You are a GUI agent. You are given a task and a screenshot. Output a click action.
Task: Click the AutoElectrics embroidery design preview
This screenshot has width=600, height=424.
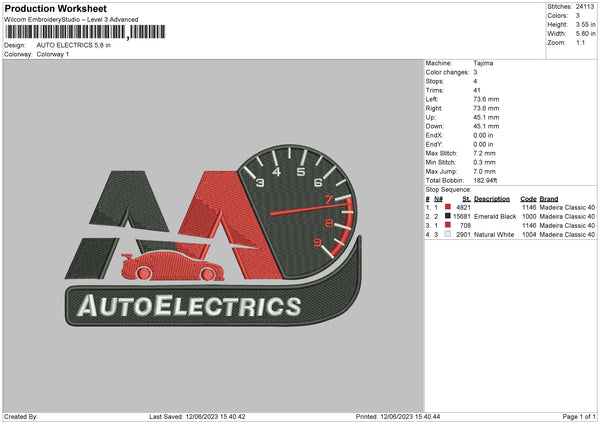[213, 235]
